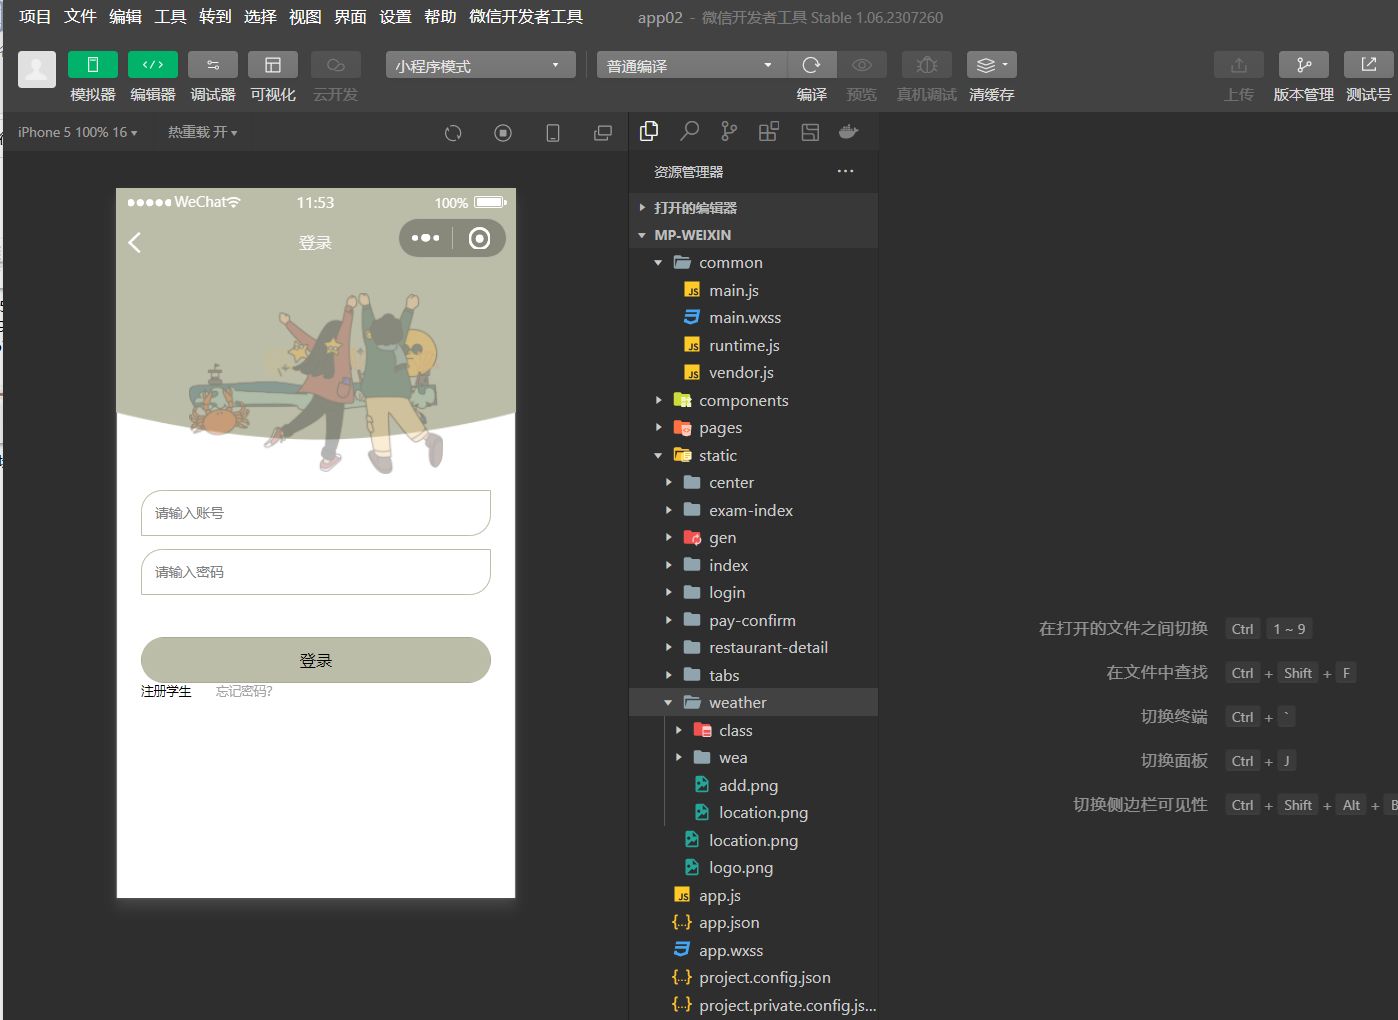Open the clear cache layers dropdown
Screen dimensions: 1398x1020
[991, 65]
